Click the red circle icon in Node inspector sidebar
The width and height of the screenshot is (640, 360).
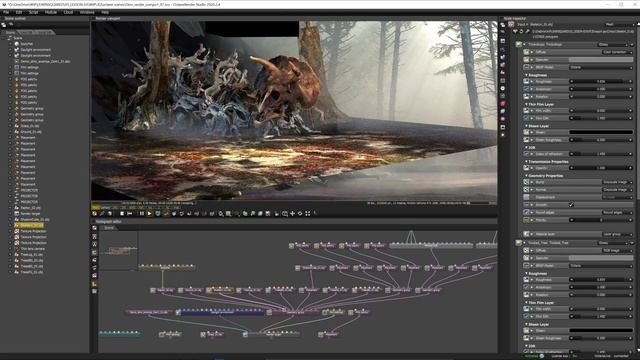click(x=502, y=104)
